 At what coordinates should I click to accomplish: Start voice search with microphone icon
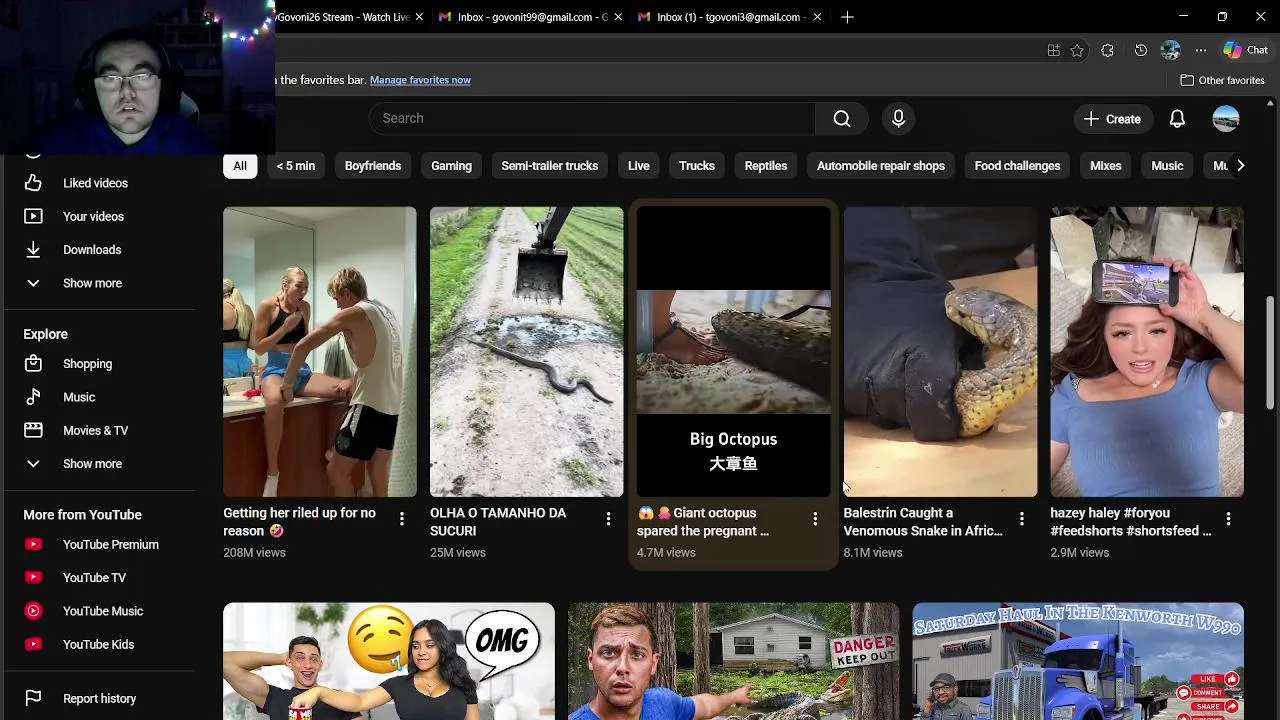point(898,119)
